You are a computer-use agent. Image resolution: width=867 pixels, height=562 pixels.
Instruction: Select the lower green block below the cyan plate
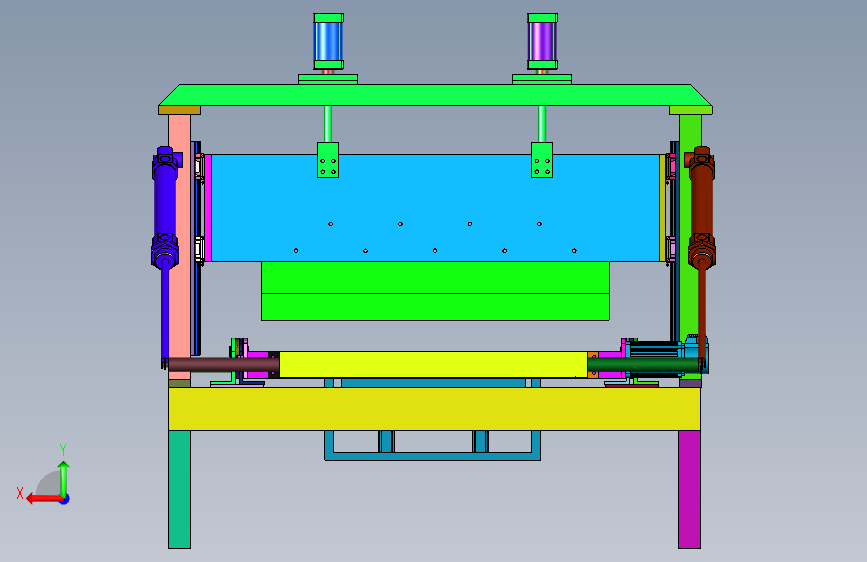click(x=435, y=307)
